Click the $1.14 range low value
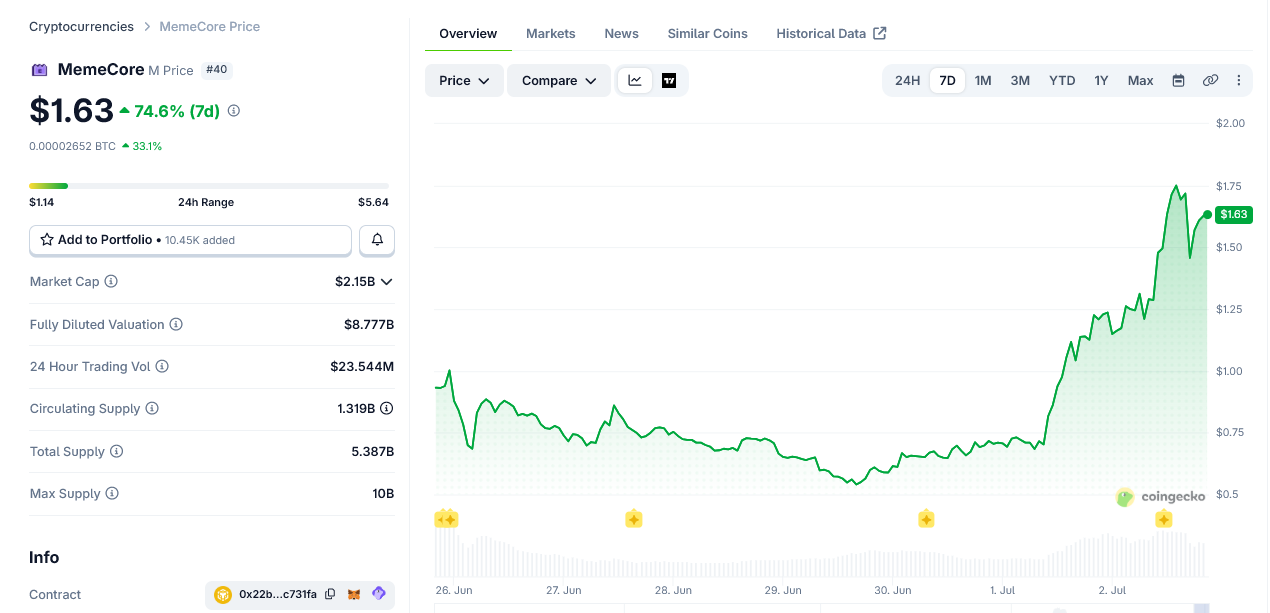This screenshot has width=1270, height=613. tap(42, 202)
